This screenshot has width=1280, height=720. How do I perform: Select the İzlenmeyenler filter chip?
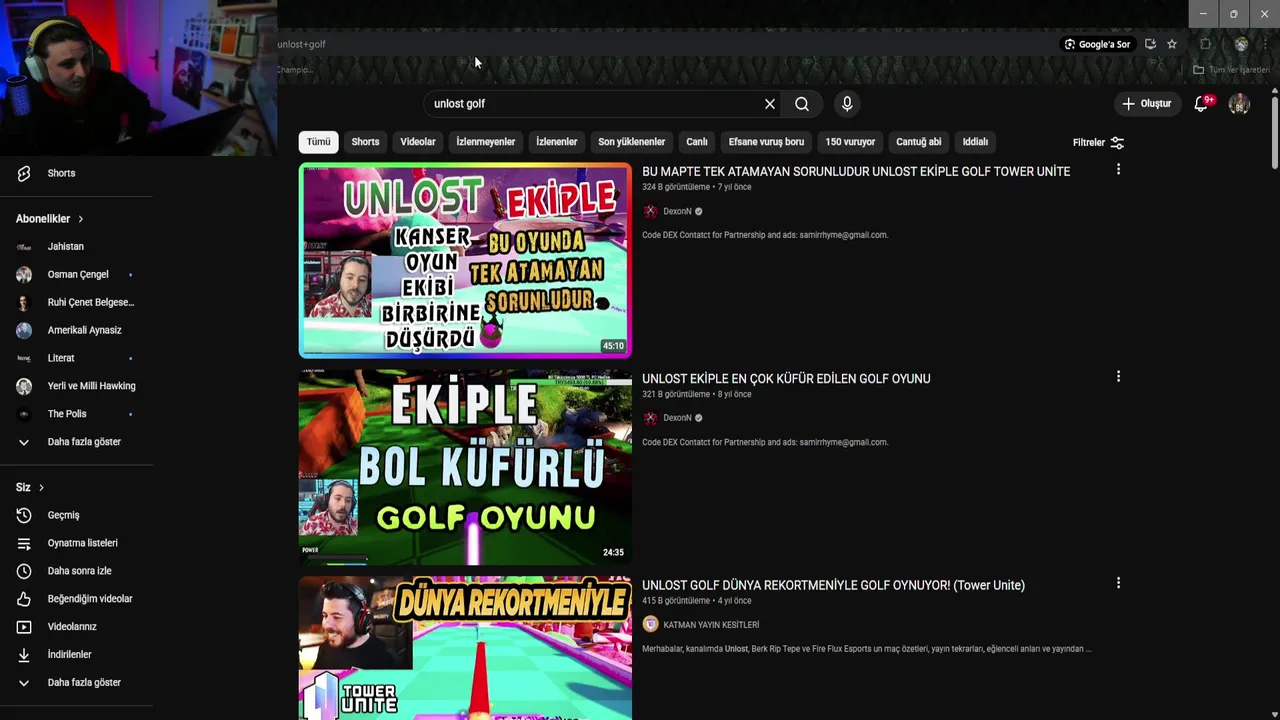click(x=486, y=142)
